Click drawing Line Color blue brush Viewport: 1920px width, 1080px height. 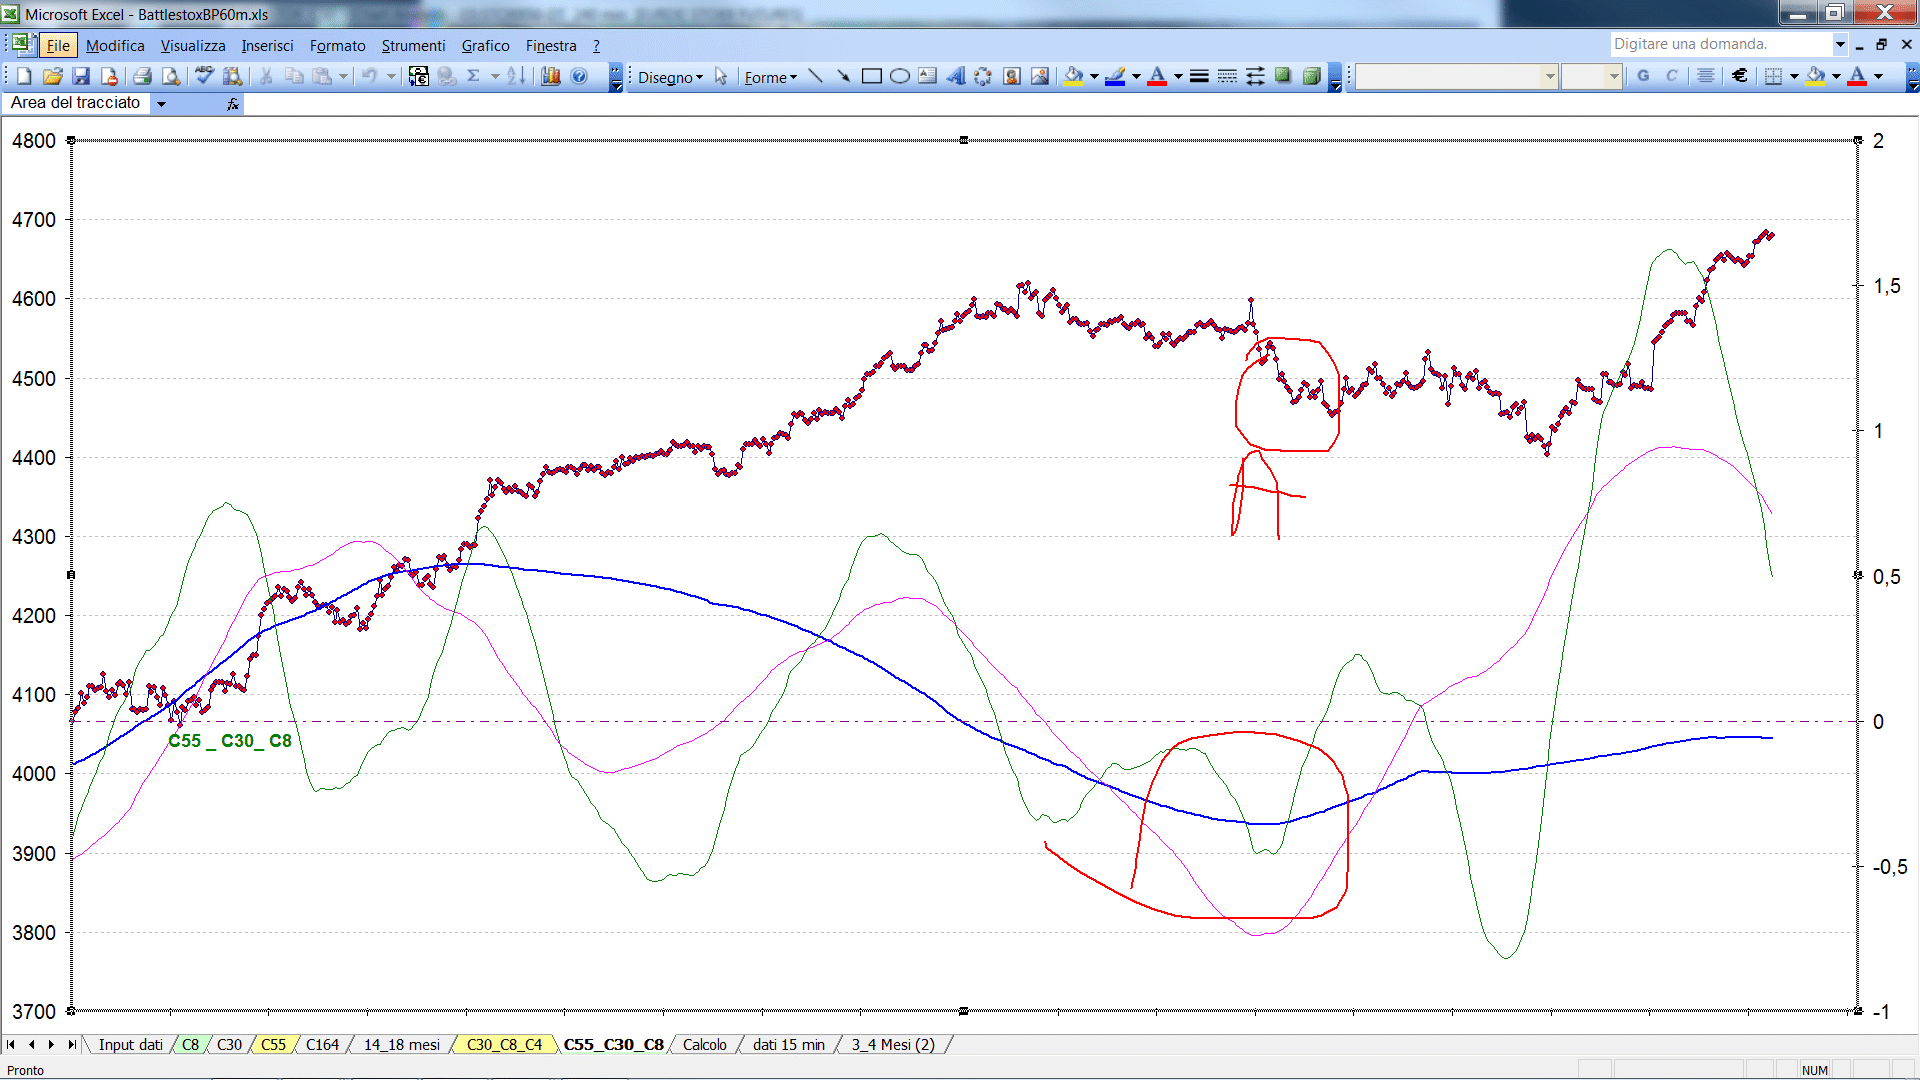(x=1116, y=76)
